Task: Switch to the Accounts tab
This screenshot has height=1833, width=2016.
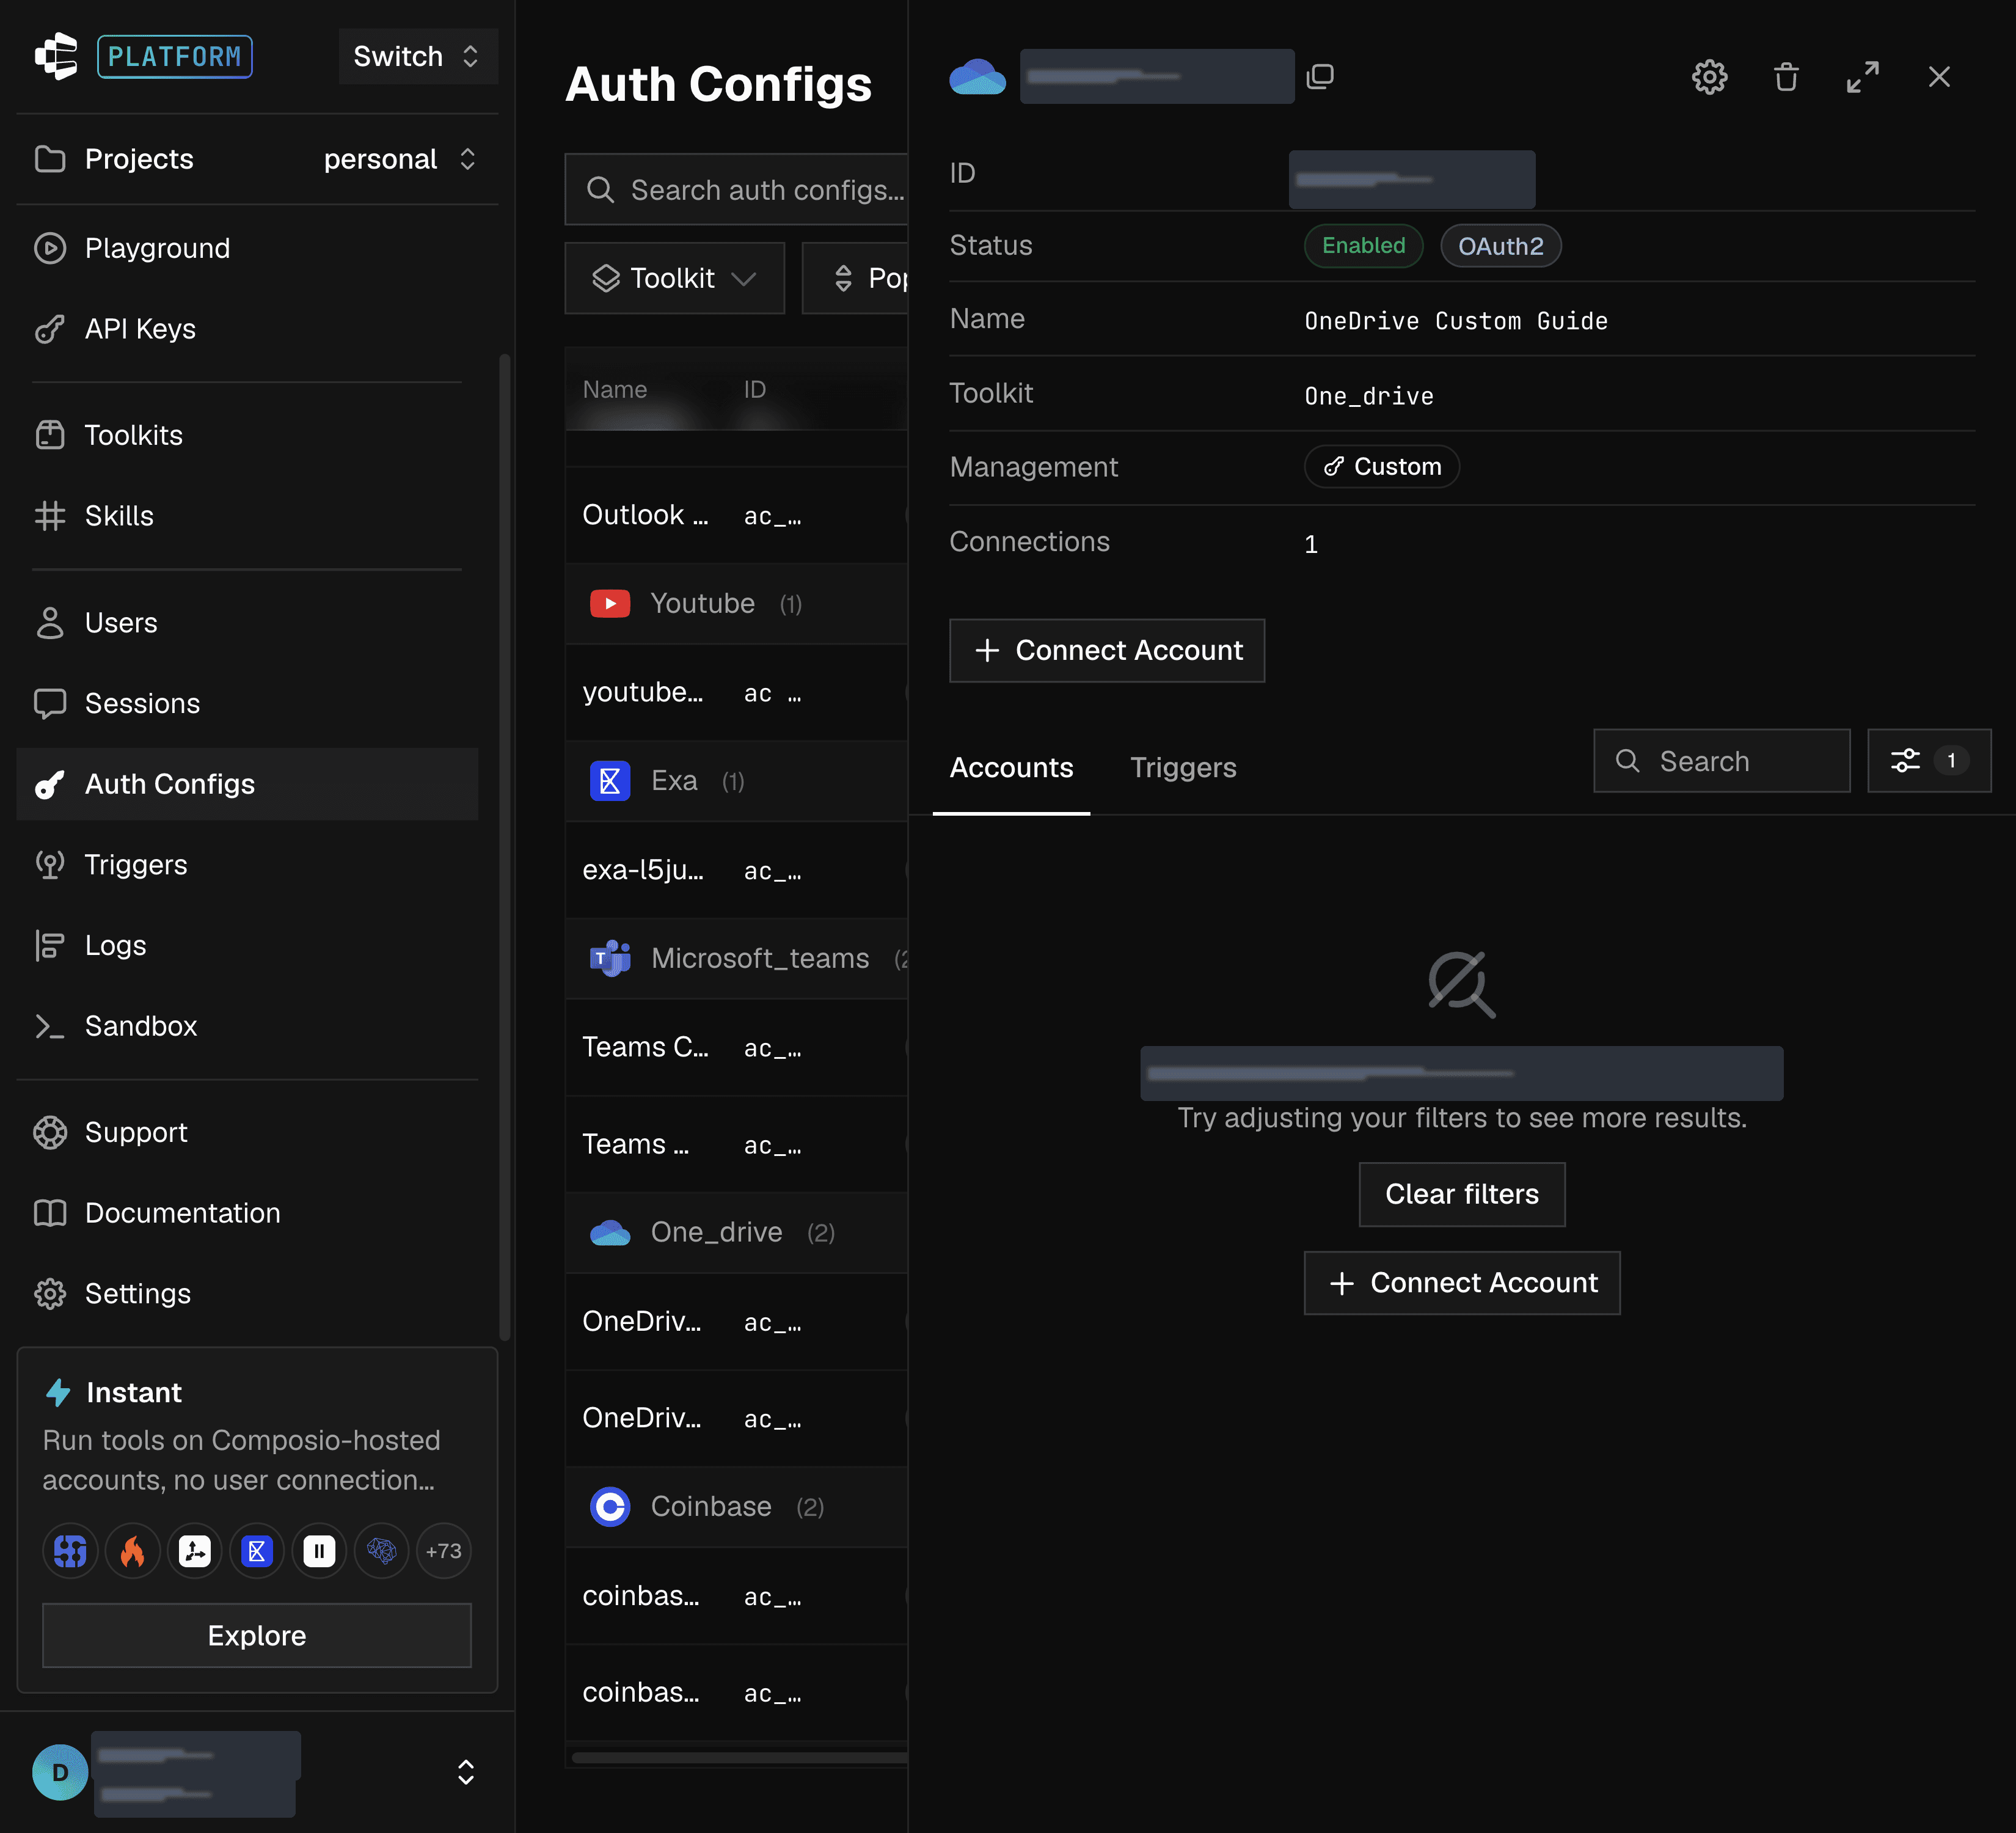Action: coord(1011,768)
